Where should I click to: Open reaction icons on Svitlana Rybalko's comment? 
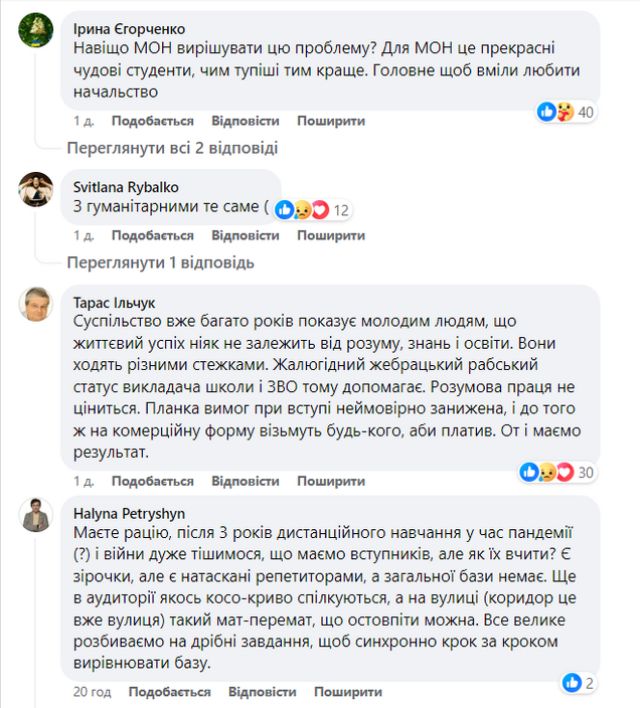[300, 210]
